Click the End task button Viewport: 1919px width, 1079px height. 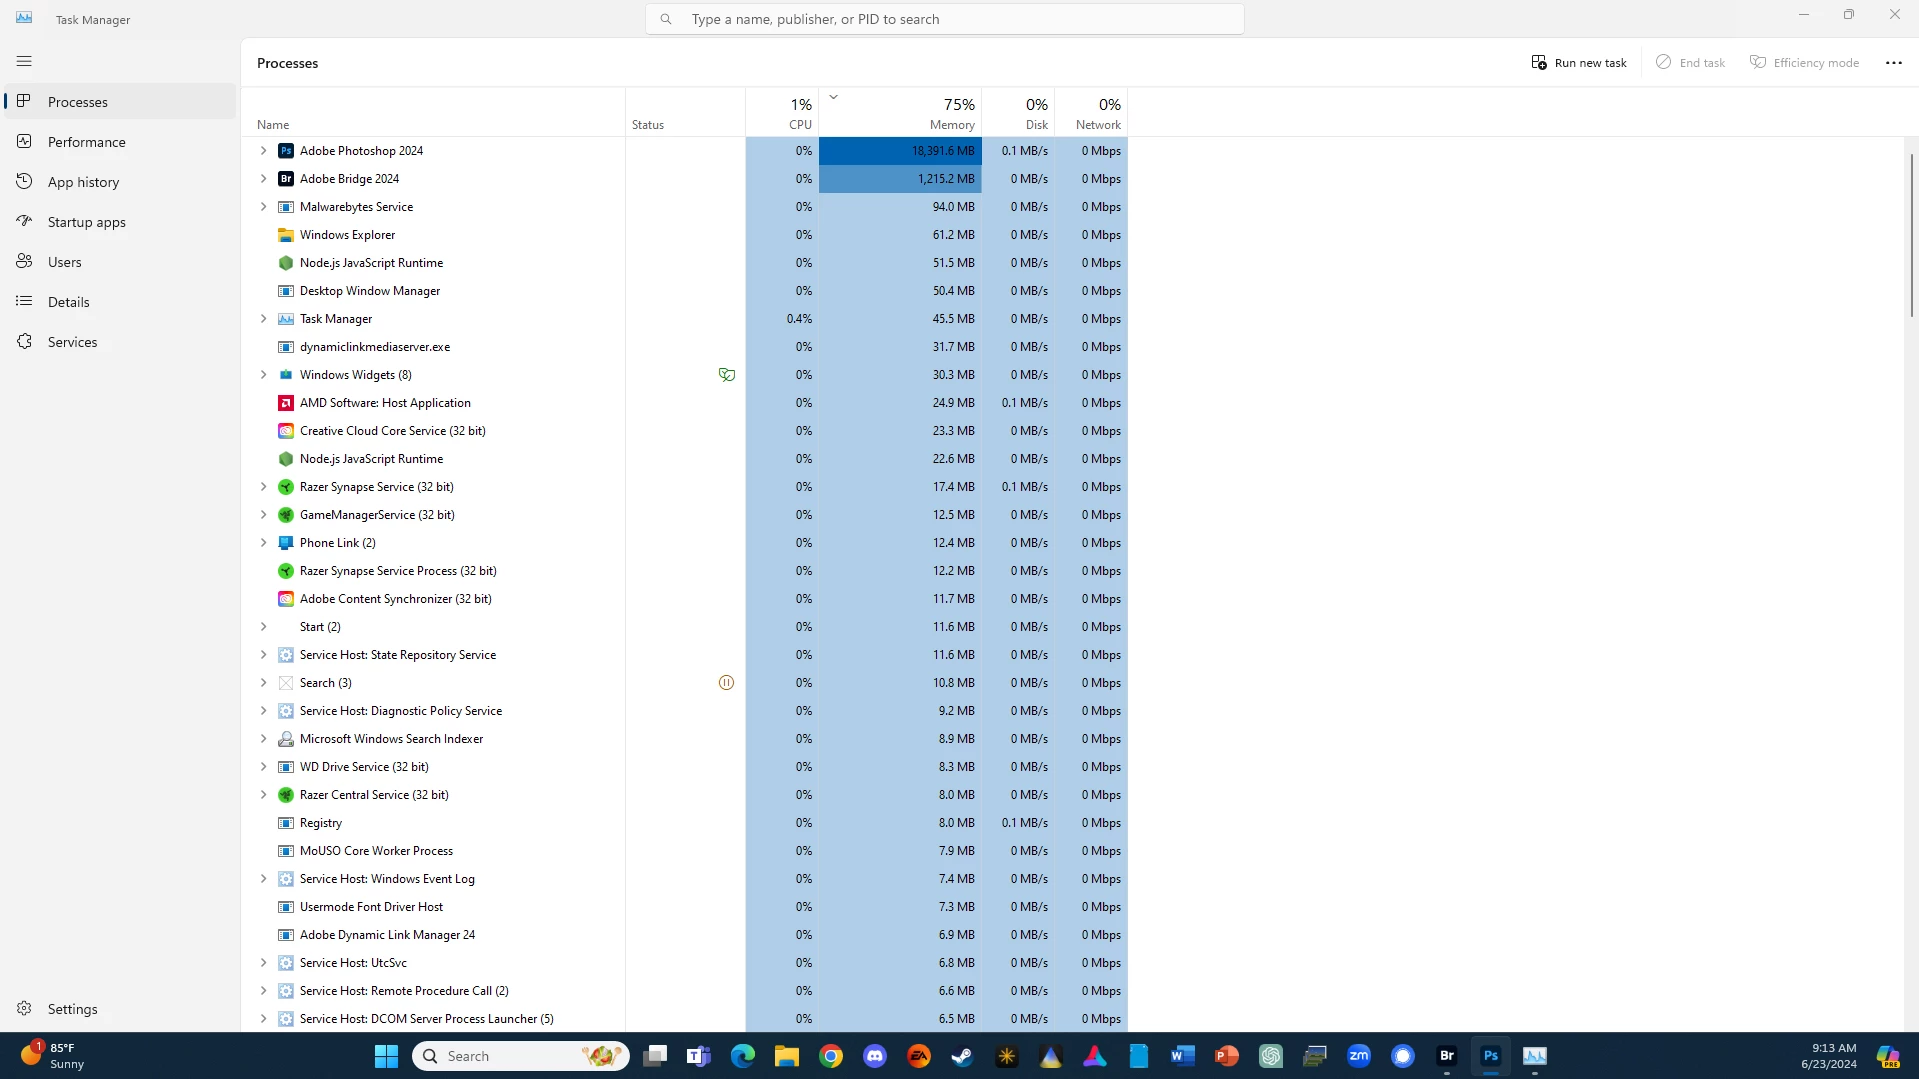pyautogui.click(x=1690, y=62)
